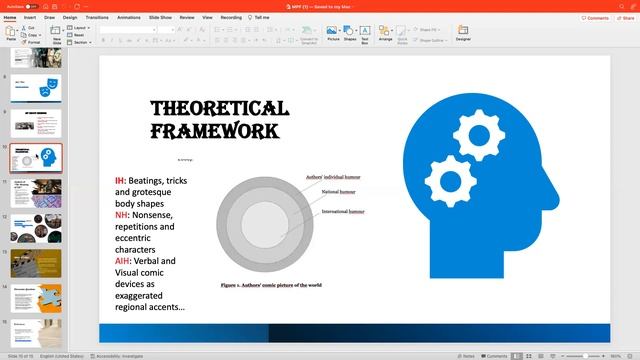Click the Redo icon in title bar

tap(77, 7)
